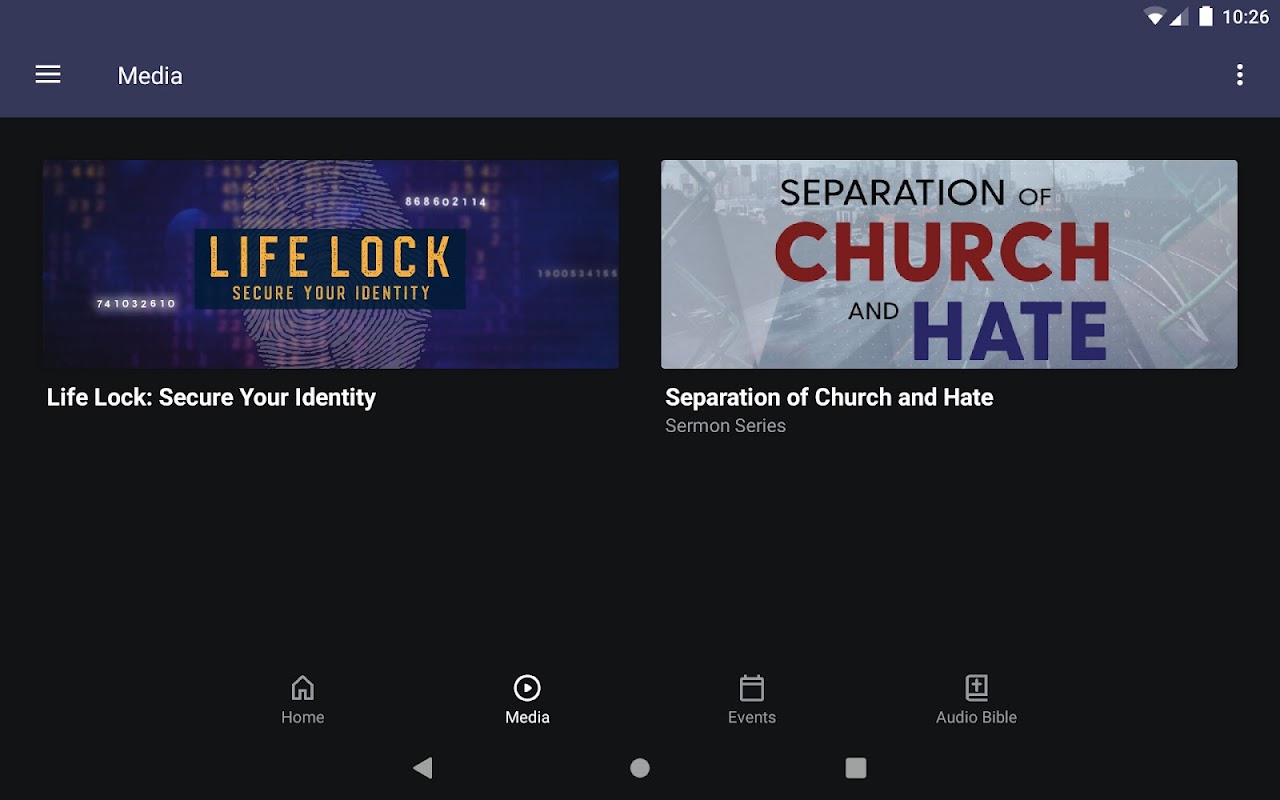Tap the Android back triangle
1280x800 pixels.
(423, 768)
